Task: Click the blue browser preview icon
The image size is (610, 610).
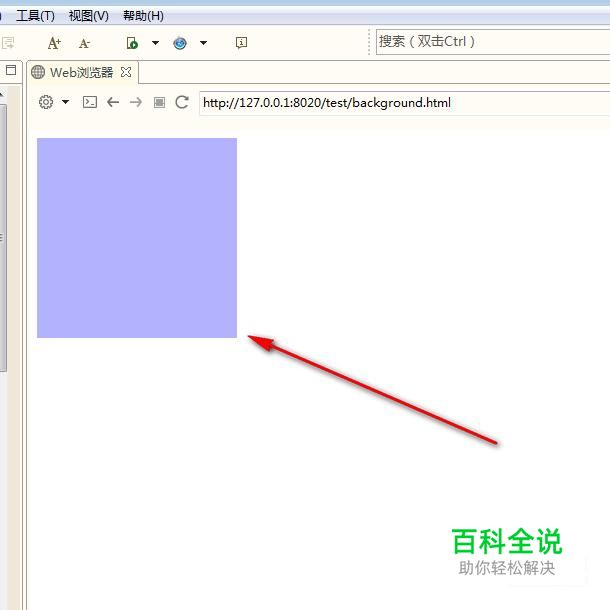Action: pos(180,43)
